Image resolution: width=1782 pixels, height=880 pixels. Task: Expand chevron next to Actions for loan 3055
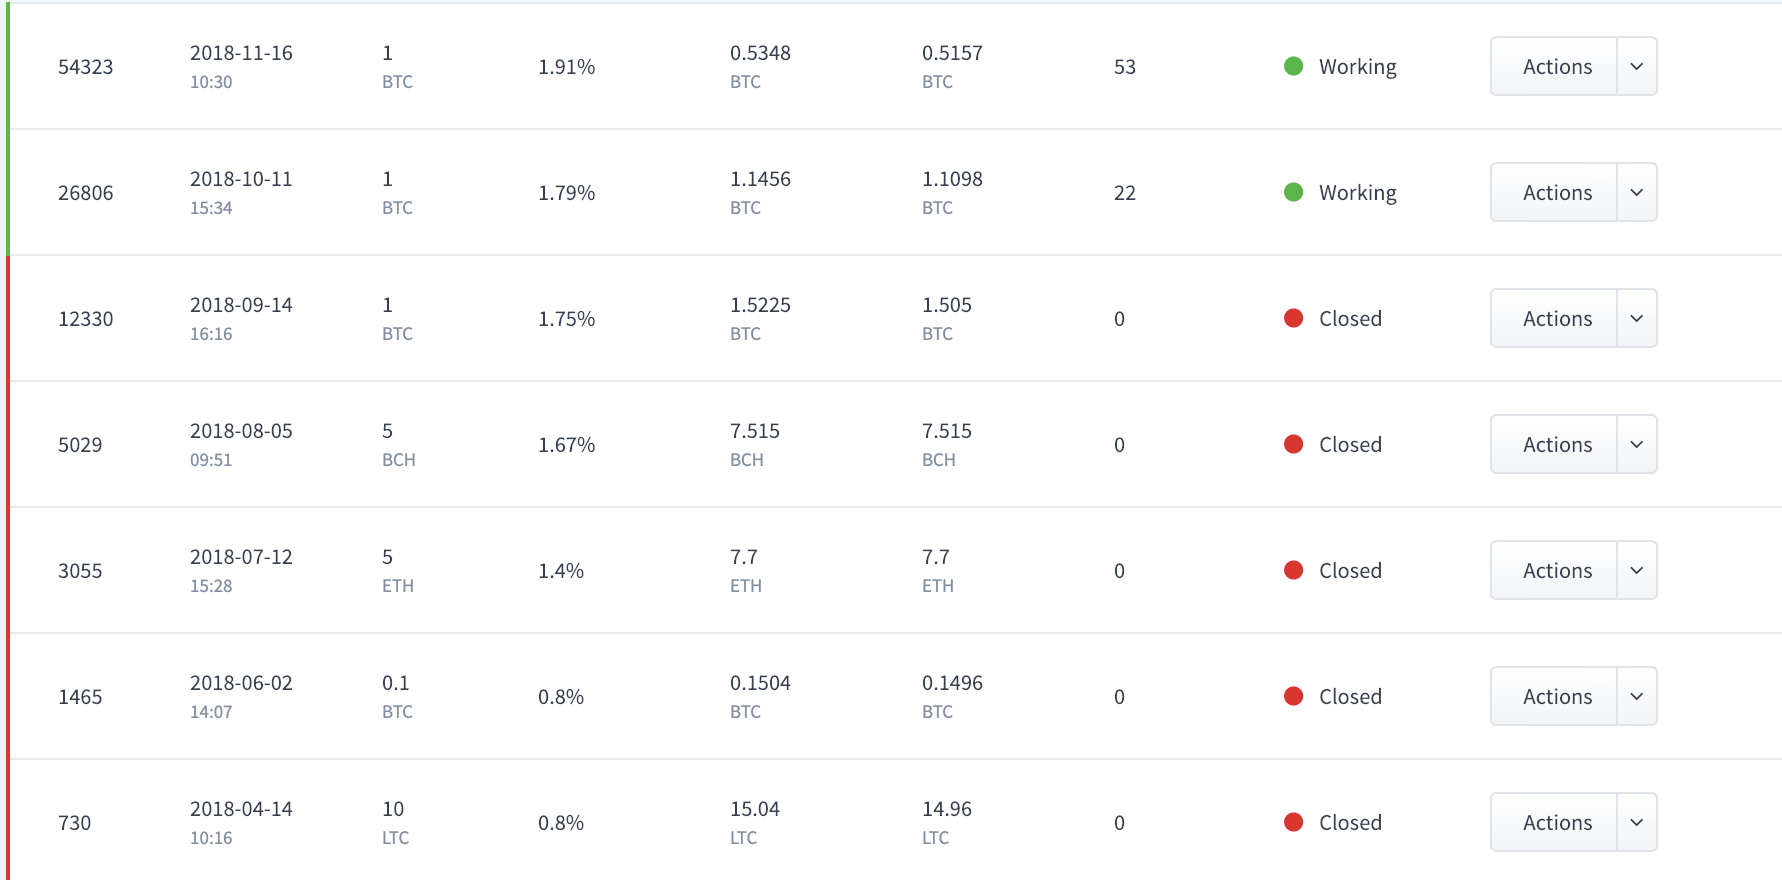point(1636,570)
